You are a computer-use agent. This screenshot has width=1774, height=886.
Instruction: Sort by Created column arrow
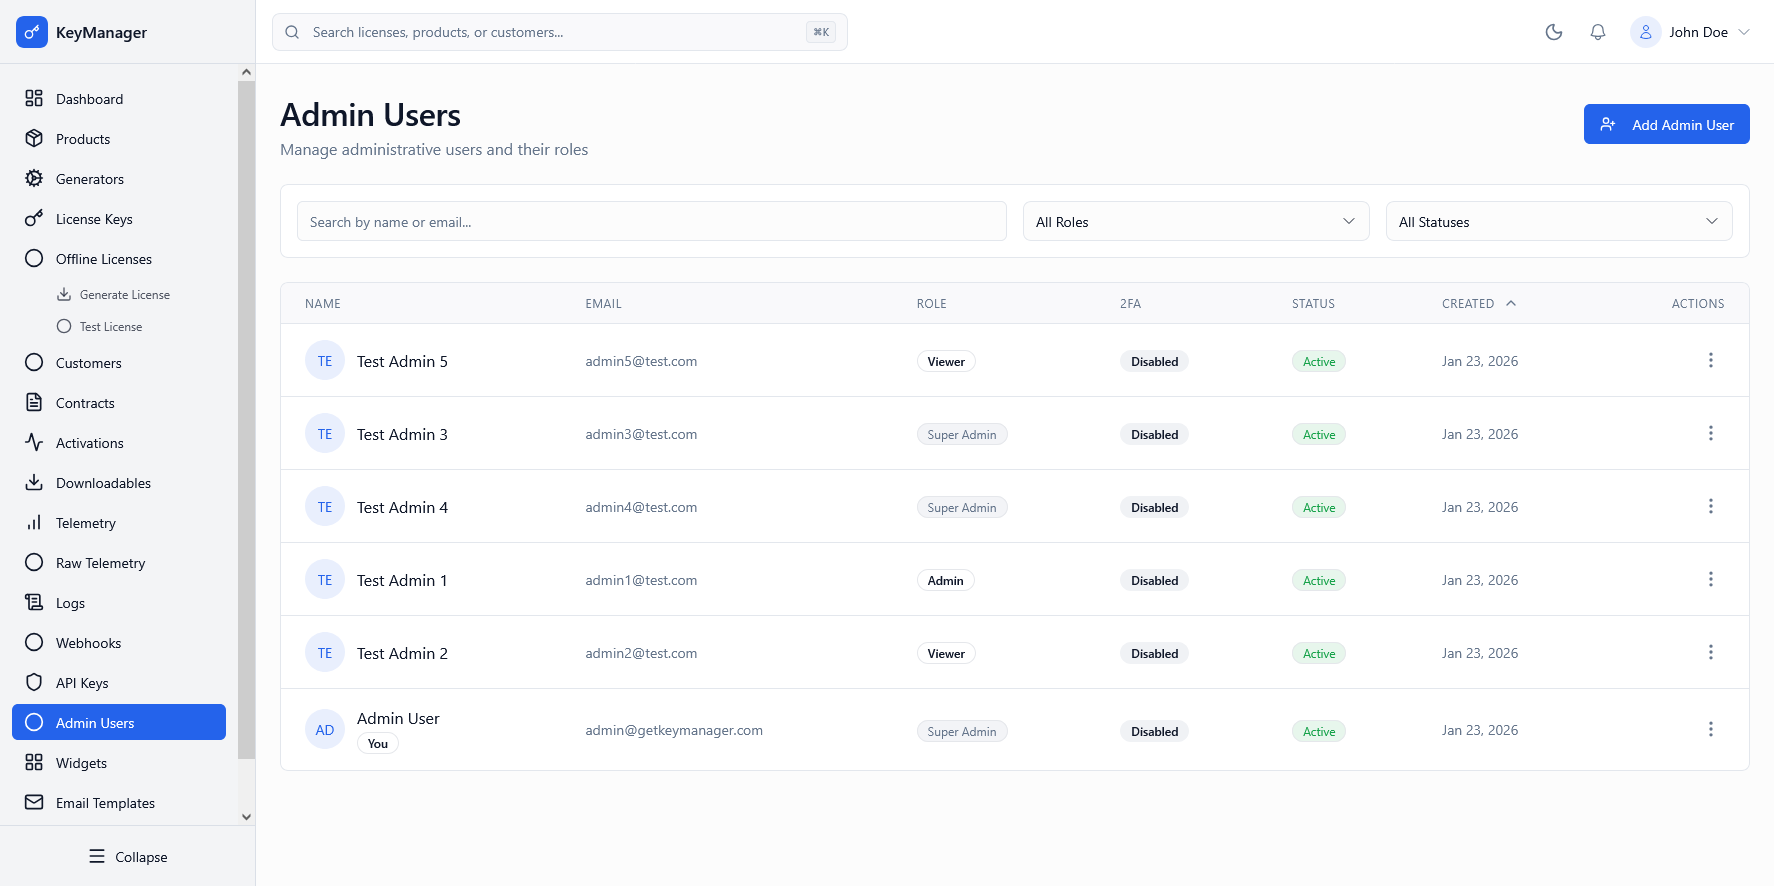point(1511,303)
